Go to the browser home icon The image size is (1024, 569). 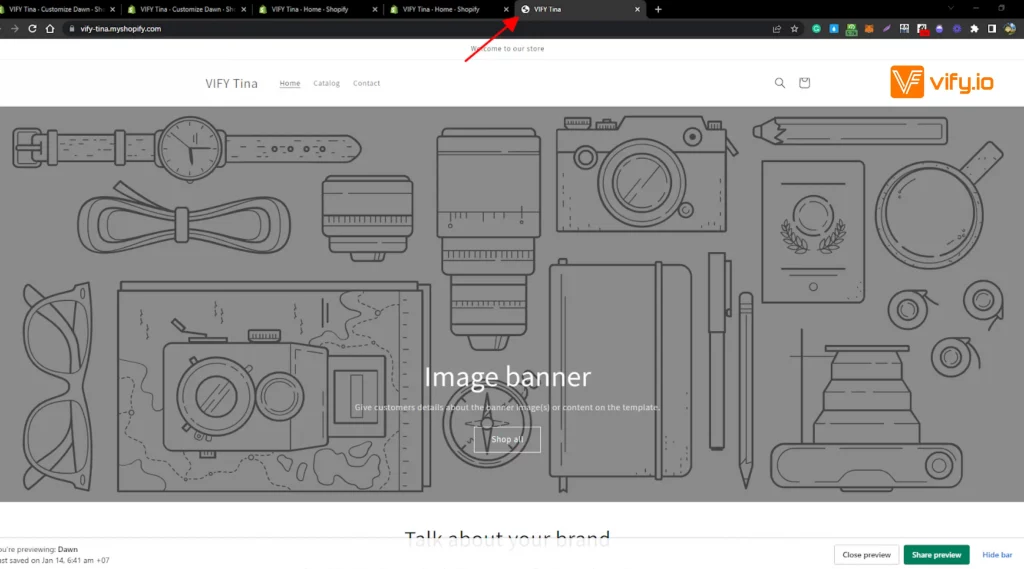click(x=50, y=29)
